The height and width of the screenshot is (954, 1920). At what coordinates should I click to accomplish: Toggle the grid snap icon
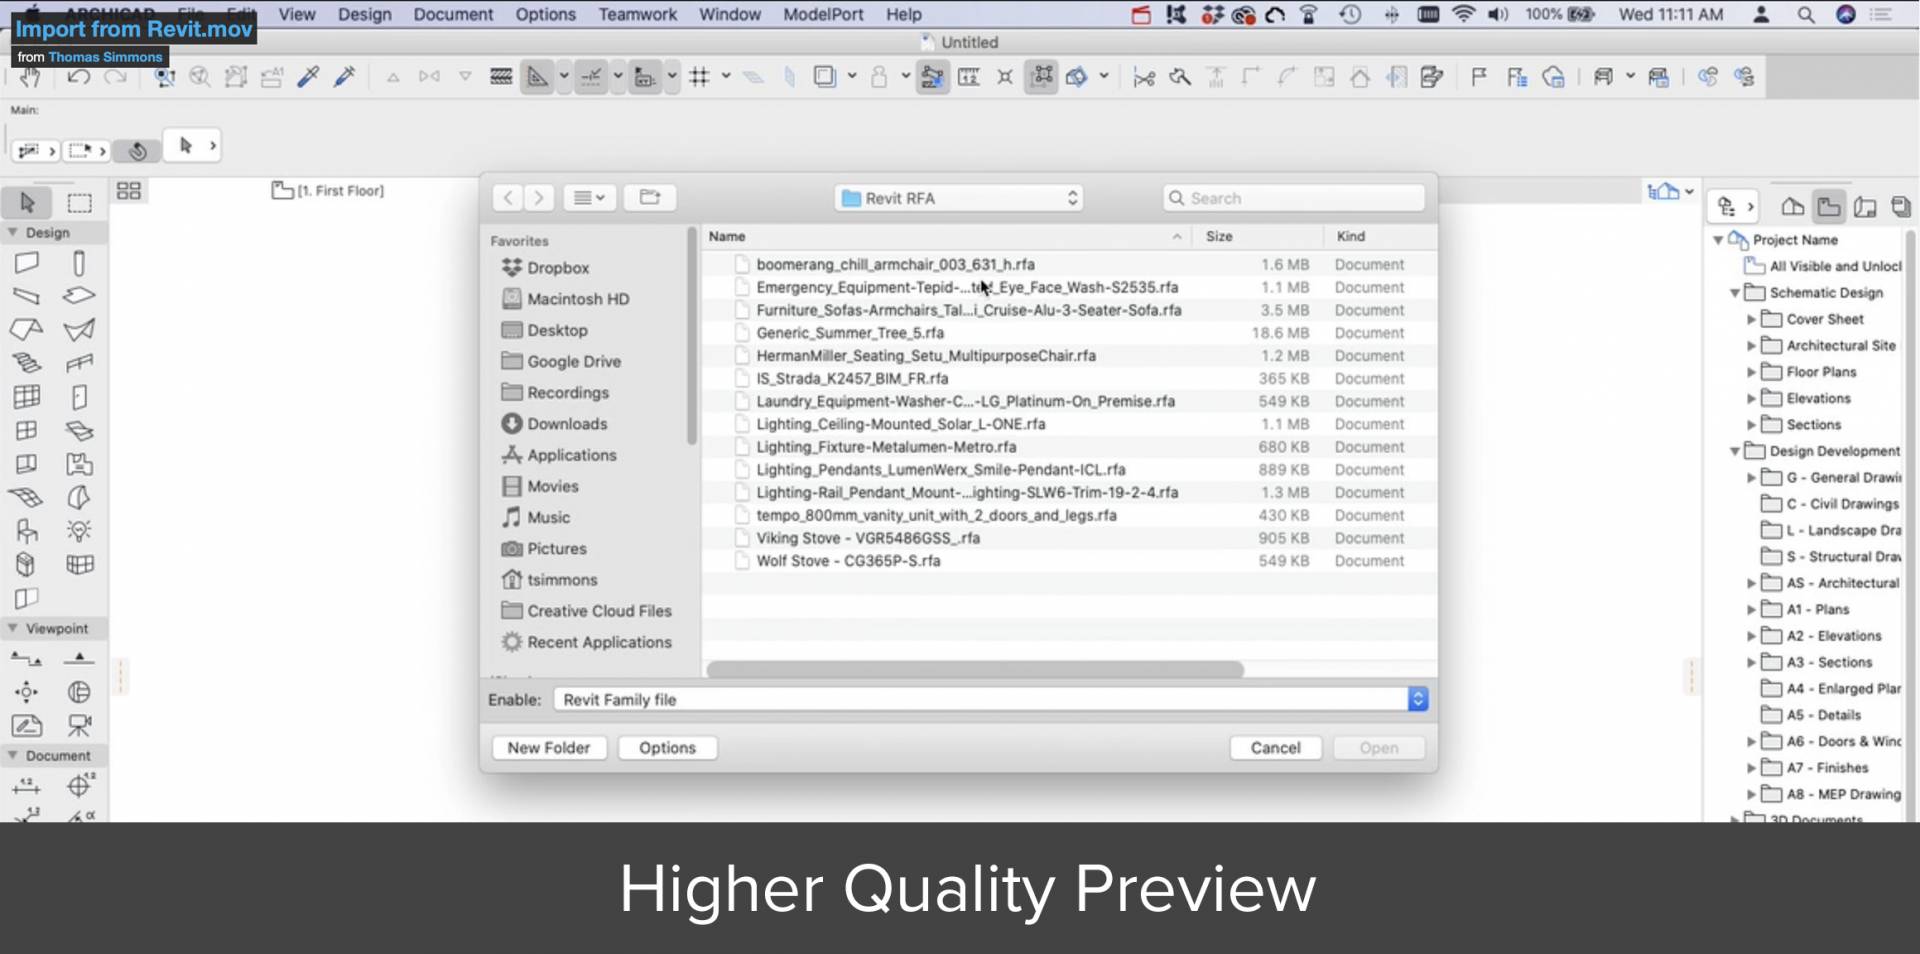point(699,77)
